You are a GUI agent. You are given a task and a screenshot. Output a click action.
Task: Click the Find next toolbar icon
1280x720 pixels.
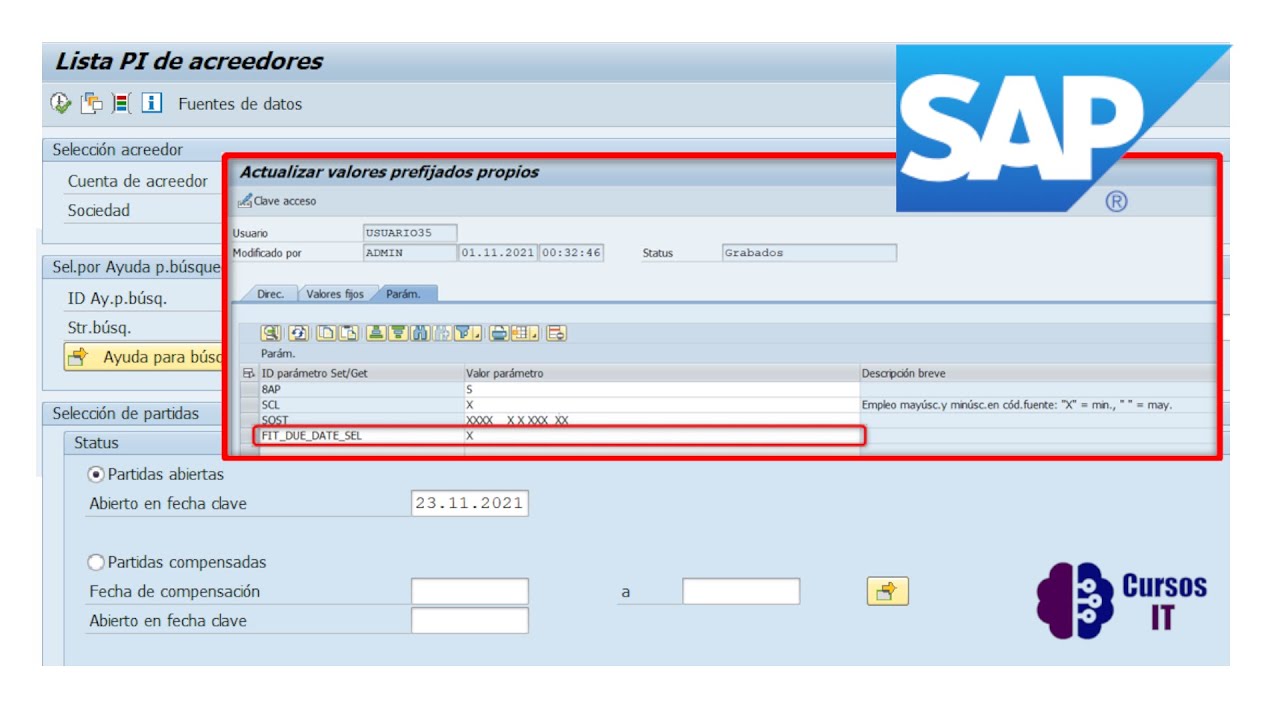click(x=442, y=333)
